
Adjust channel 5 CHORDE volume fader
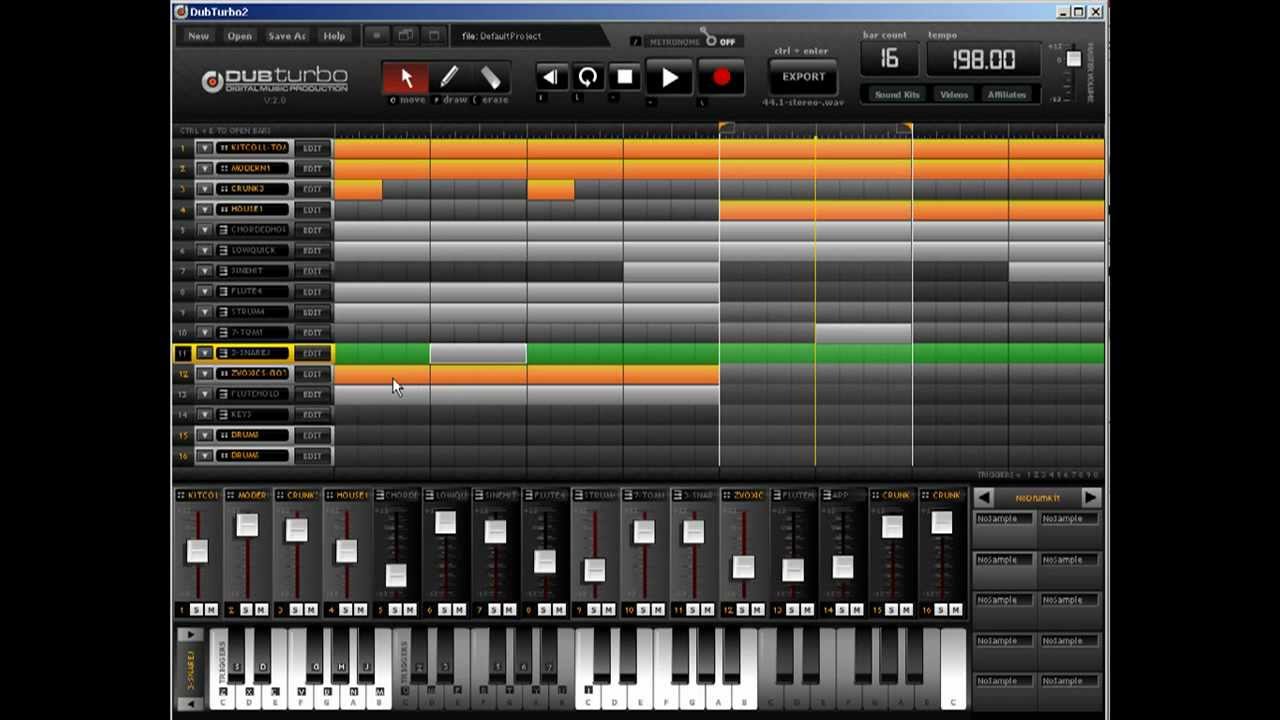[x=396, y=575]
